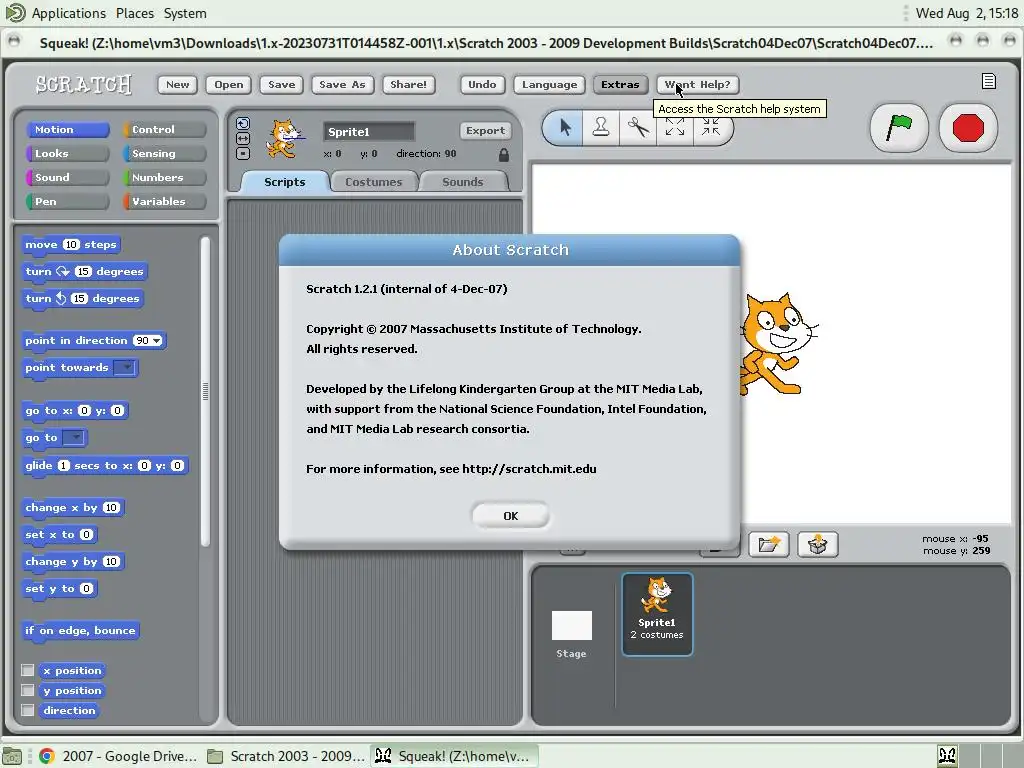Switch to the Sounds tab
This screenshot has width=1024, height=768.
(x=462, y=182)
